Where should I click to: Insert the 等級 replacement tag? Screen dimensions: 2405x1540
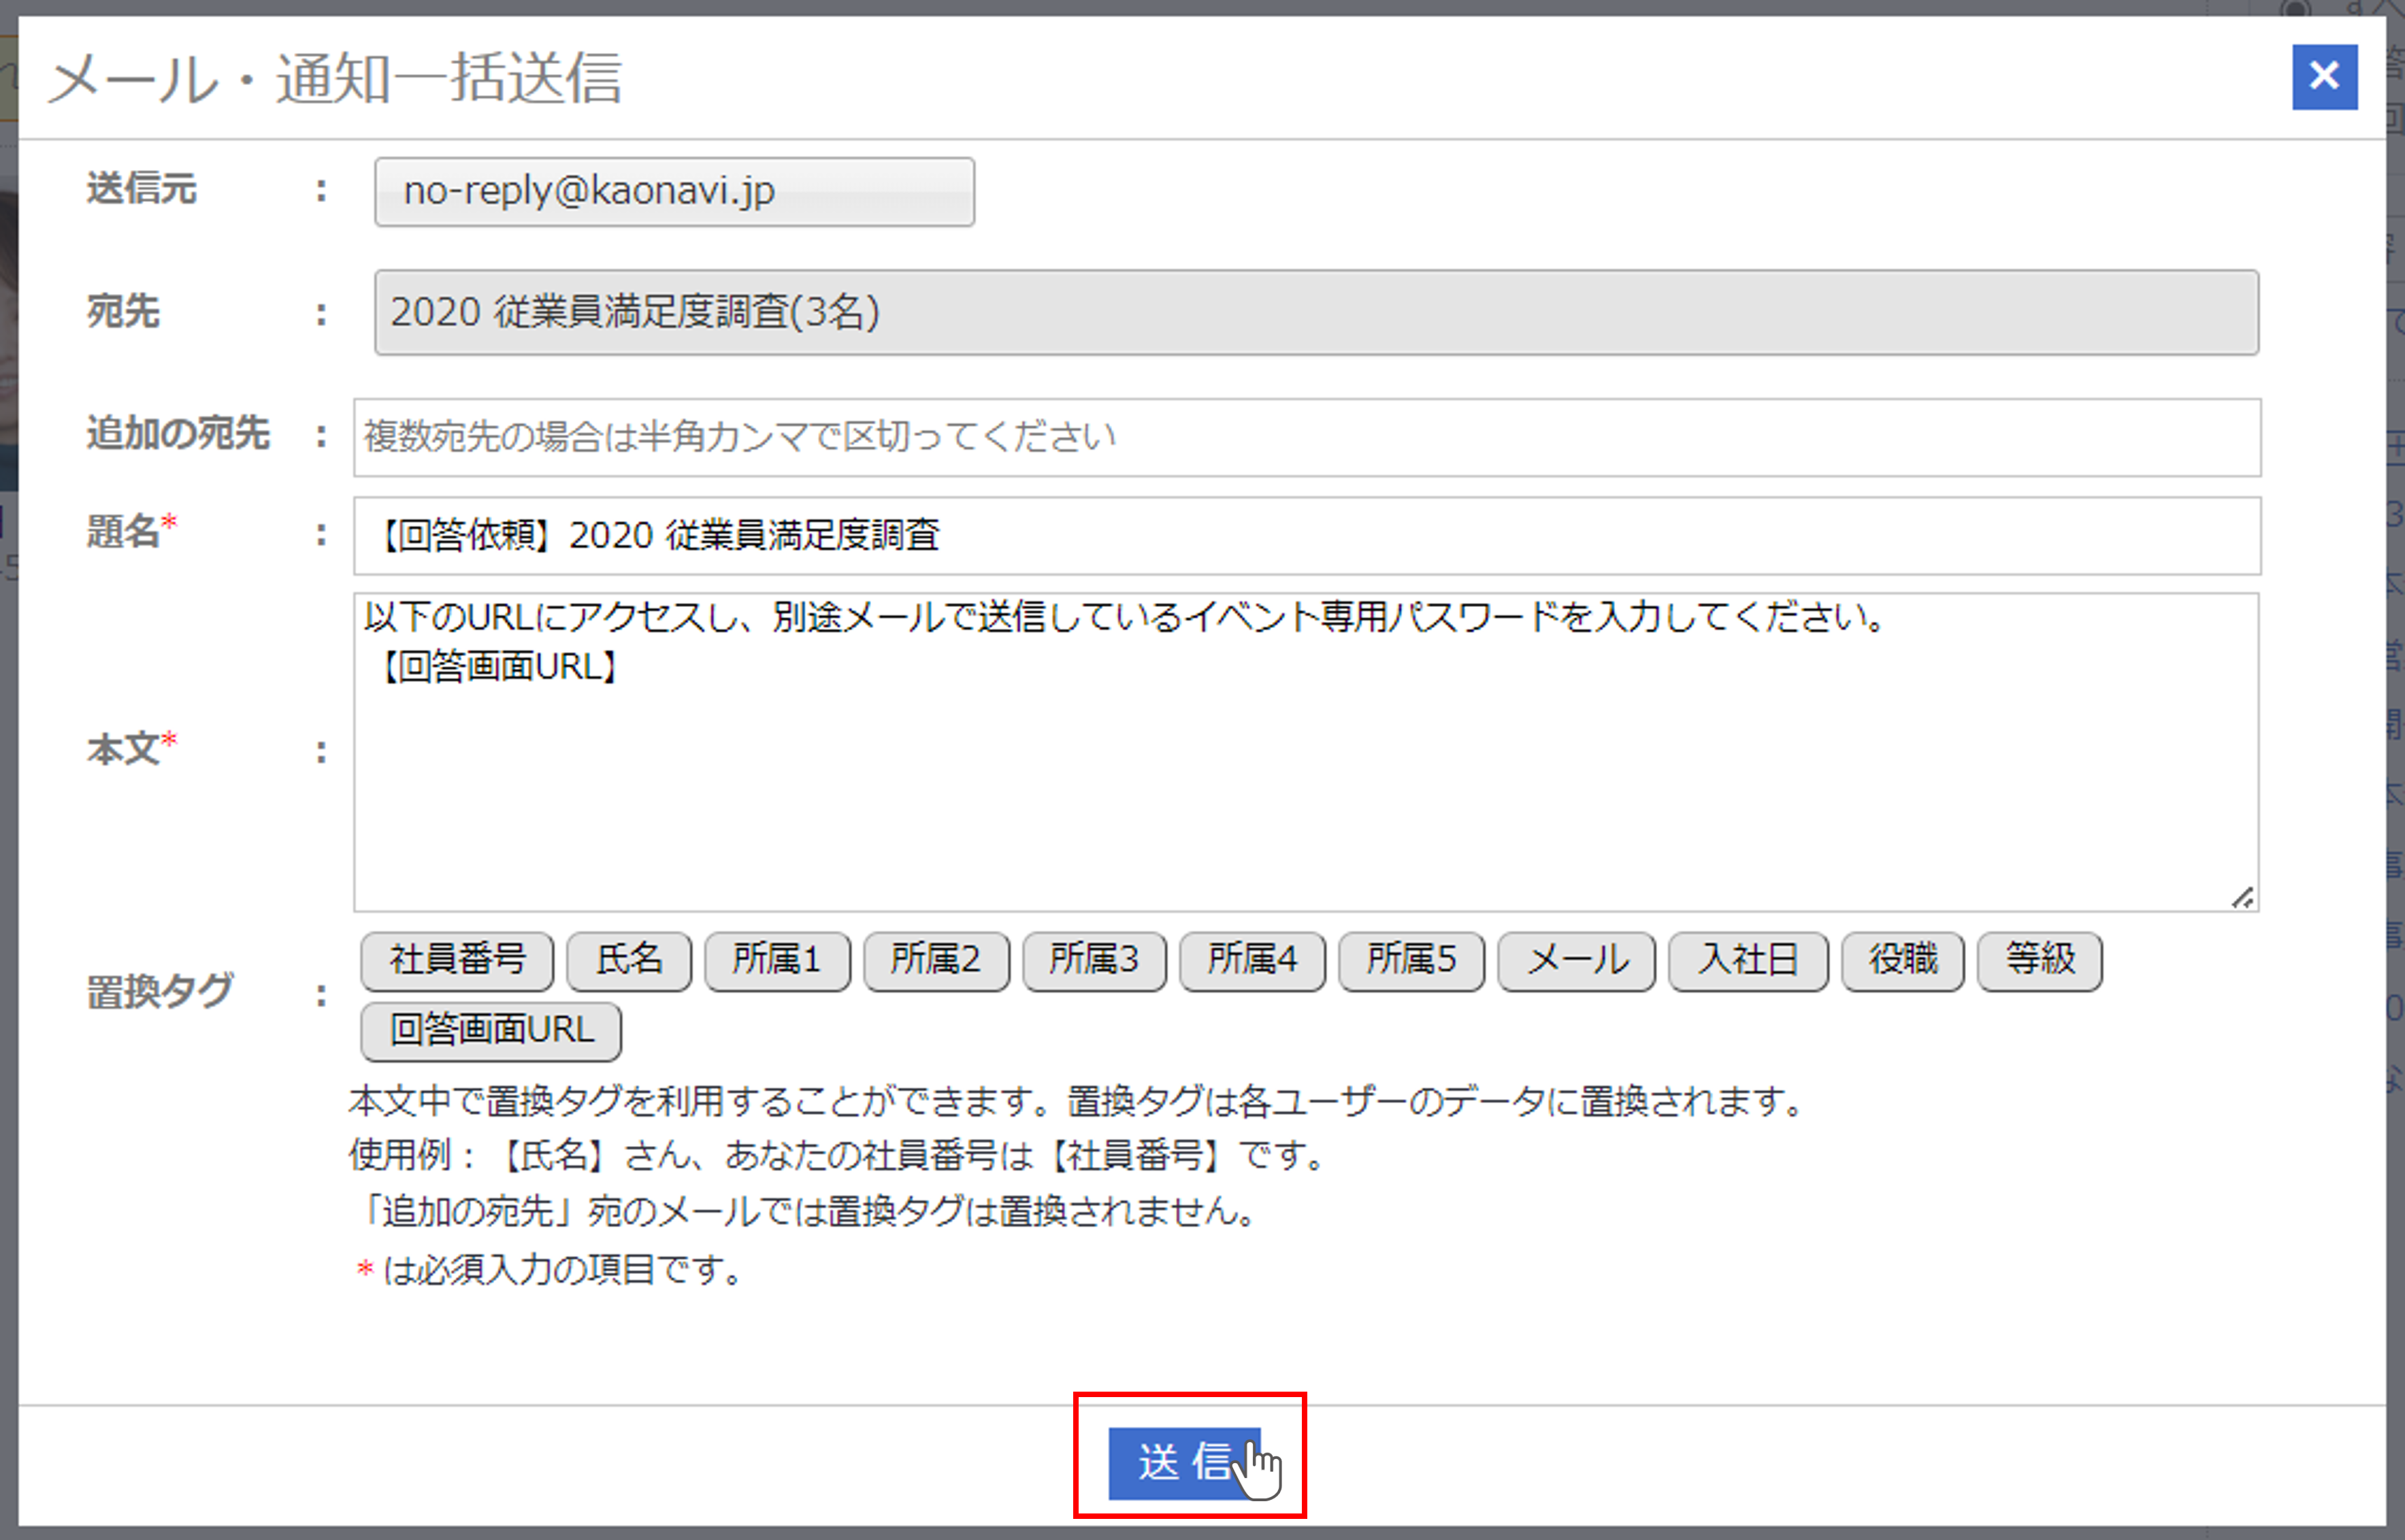(2039, 960)
